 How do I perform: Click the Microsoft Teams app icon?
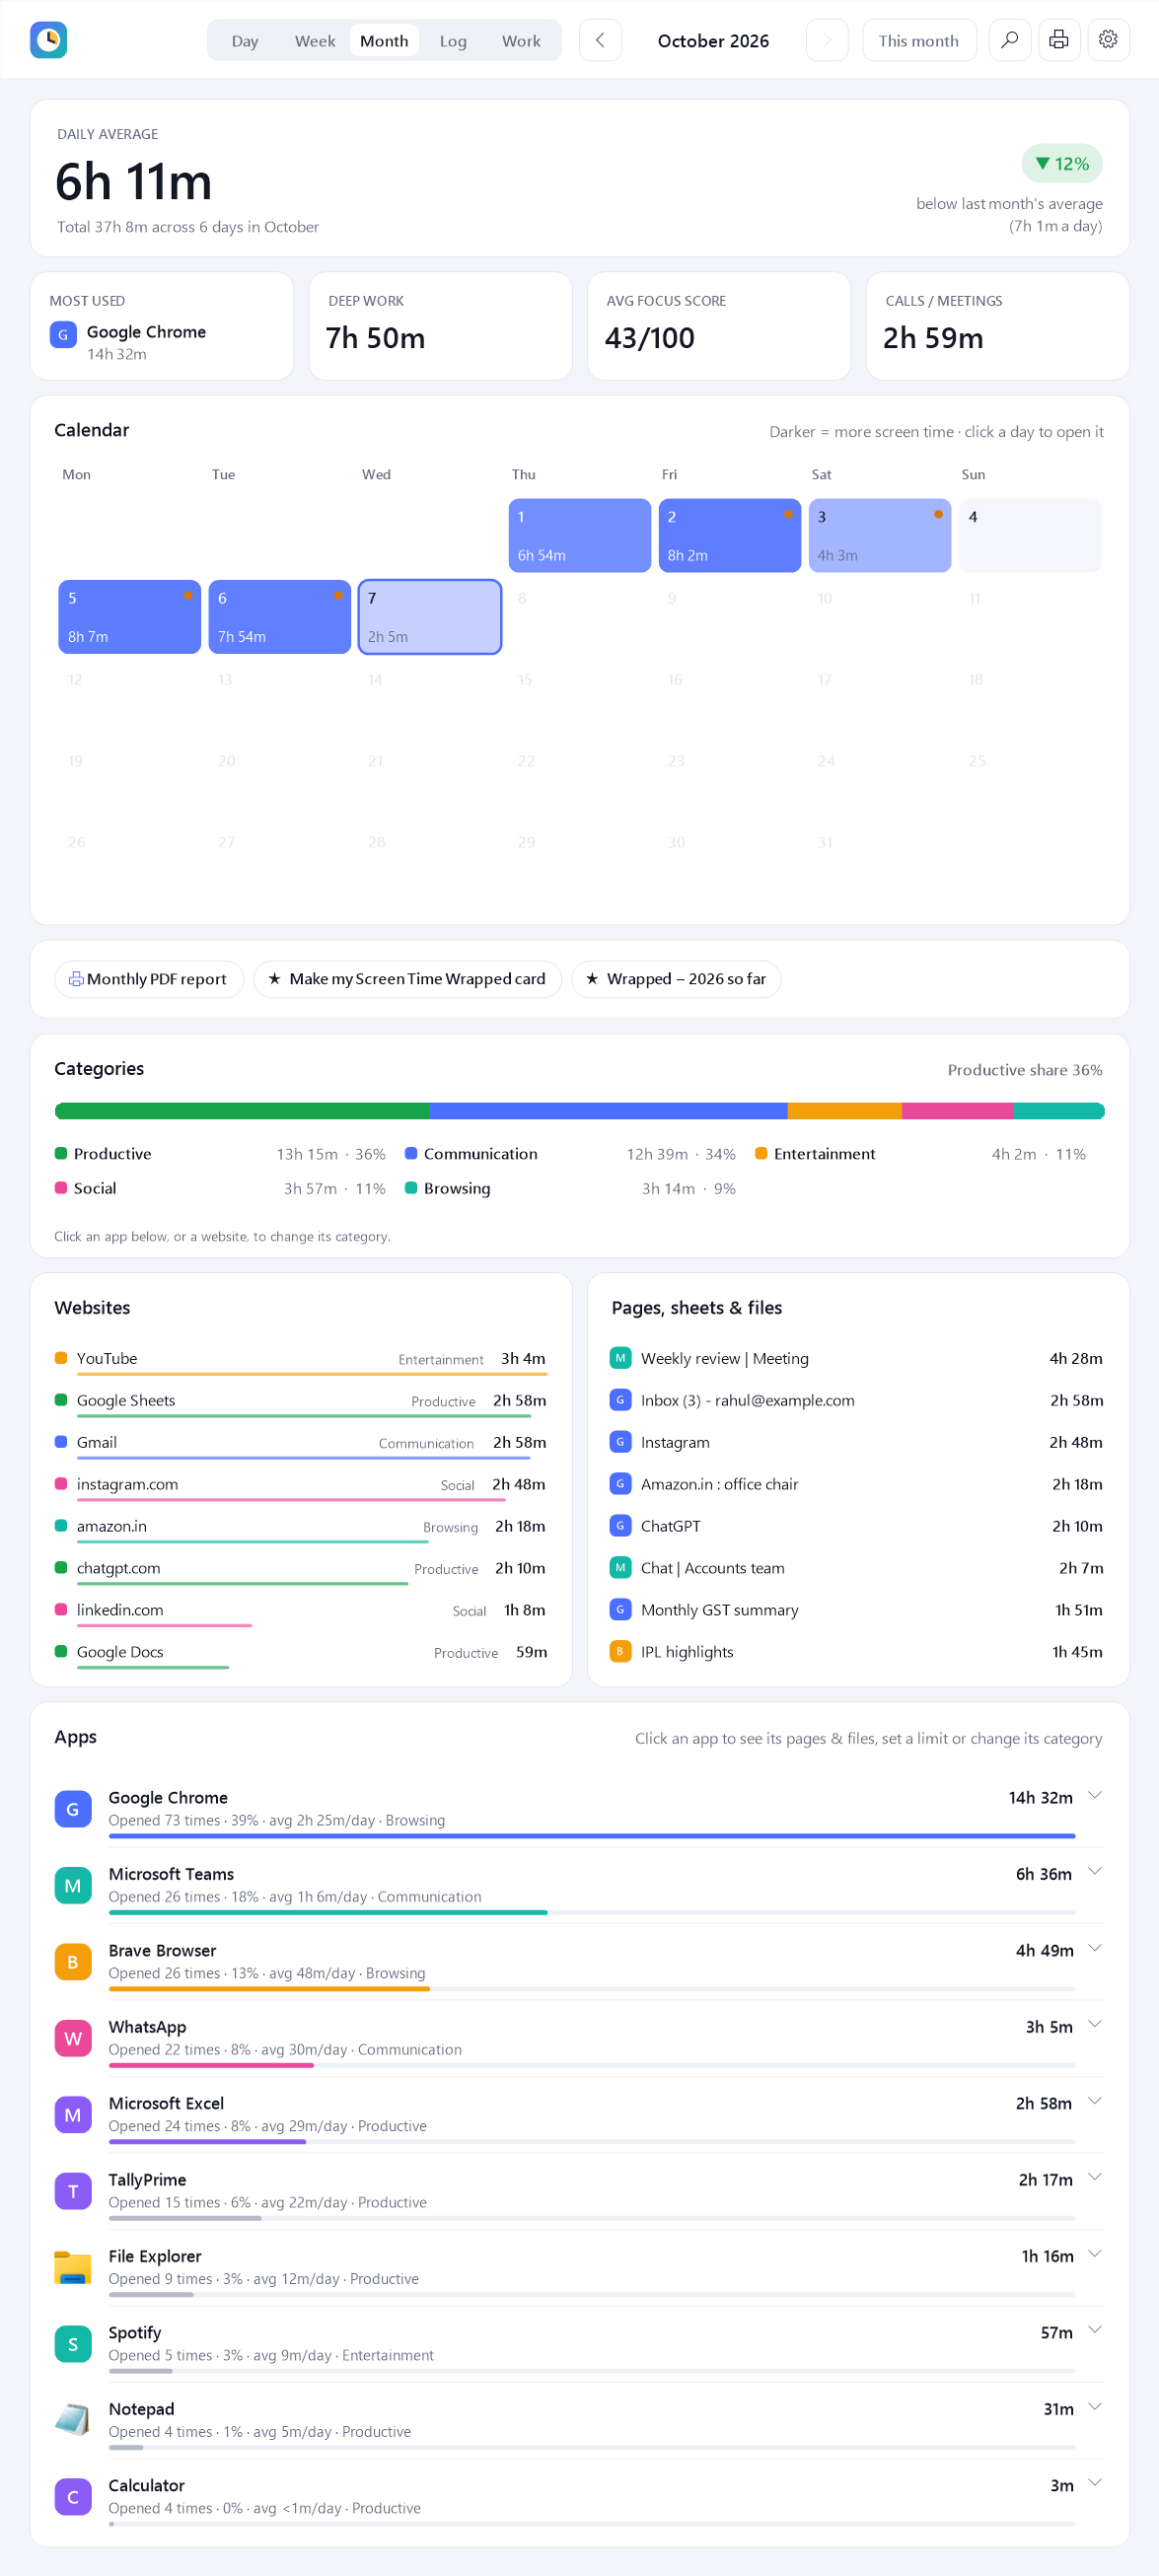pyautogui.click(x=73, y=1885)
